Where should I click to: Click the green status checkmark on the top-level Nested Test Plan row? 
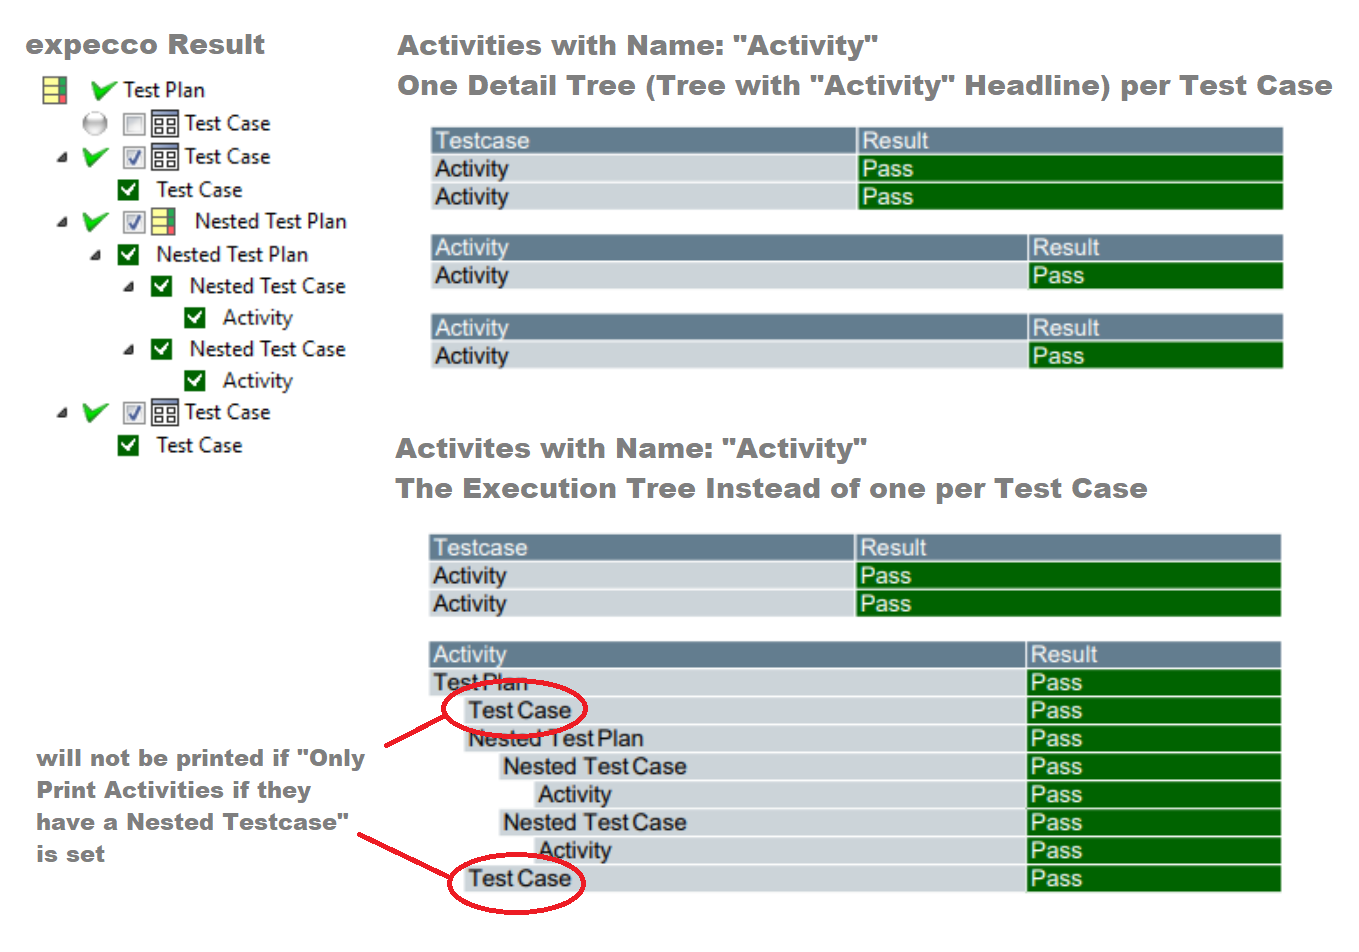click(x=95, y=221)
